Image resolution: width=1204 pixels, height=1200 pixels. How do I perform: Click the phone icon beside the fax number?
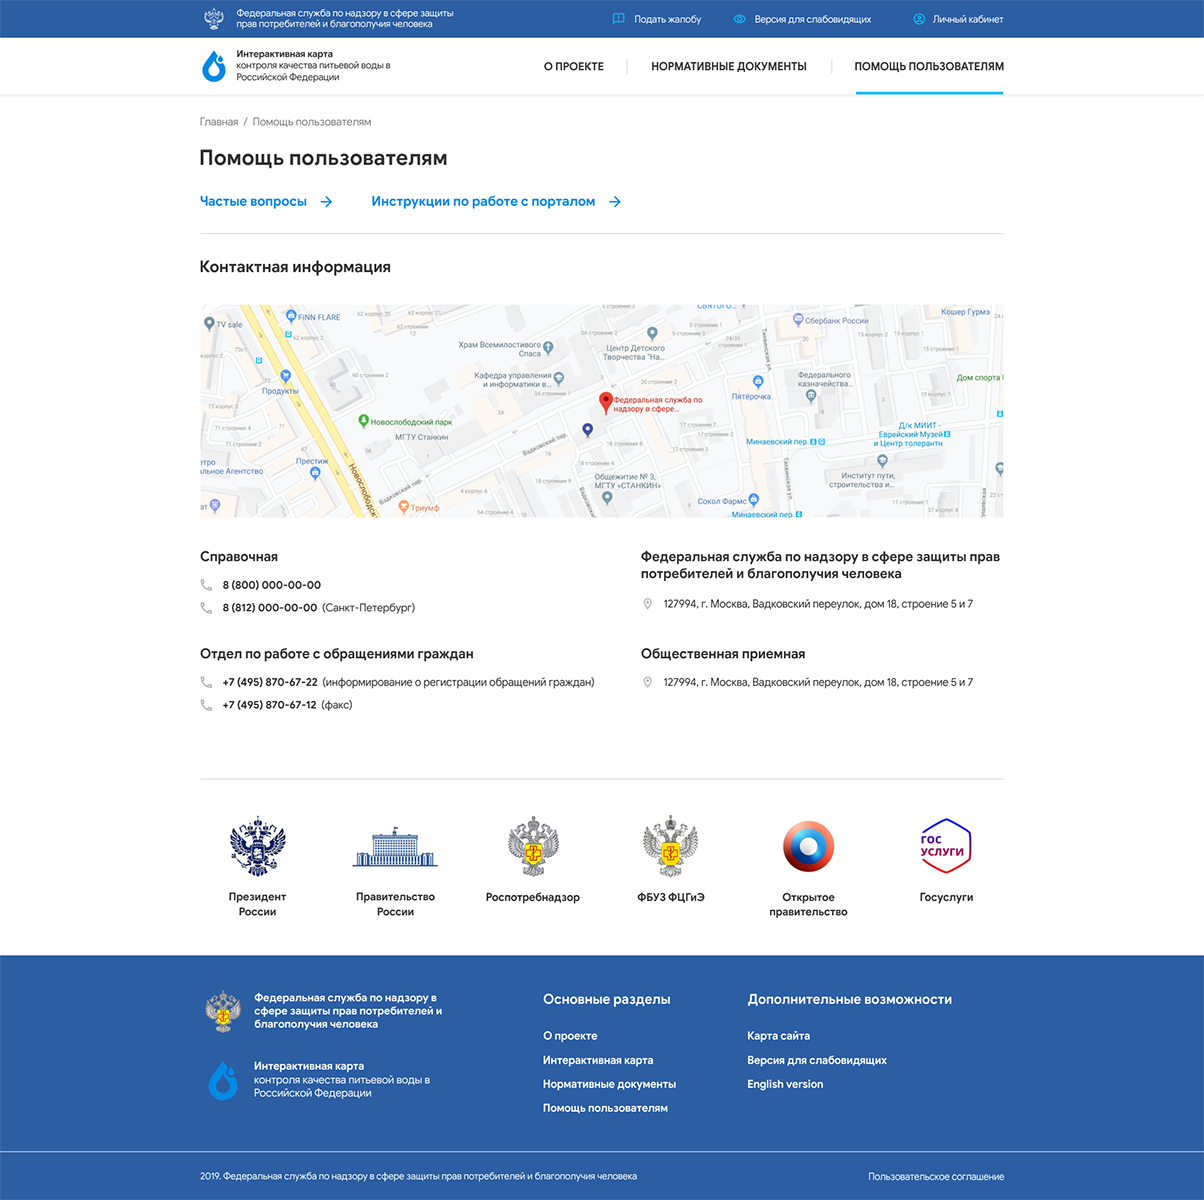(206, 705)
